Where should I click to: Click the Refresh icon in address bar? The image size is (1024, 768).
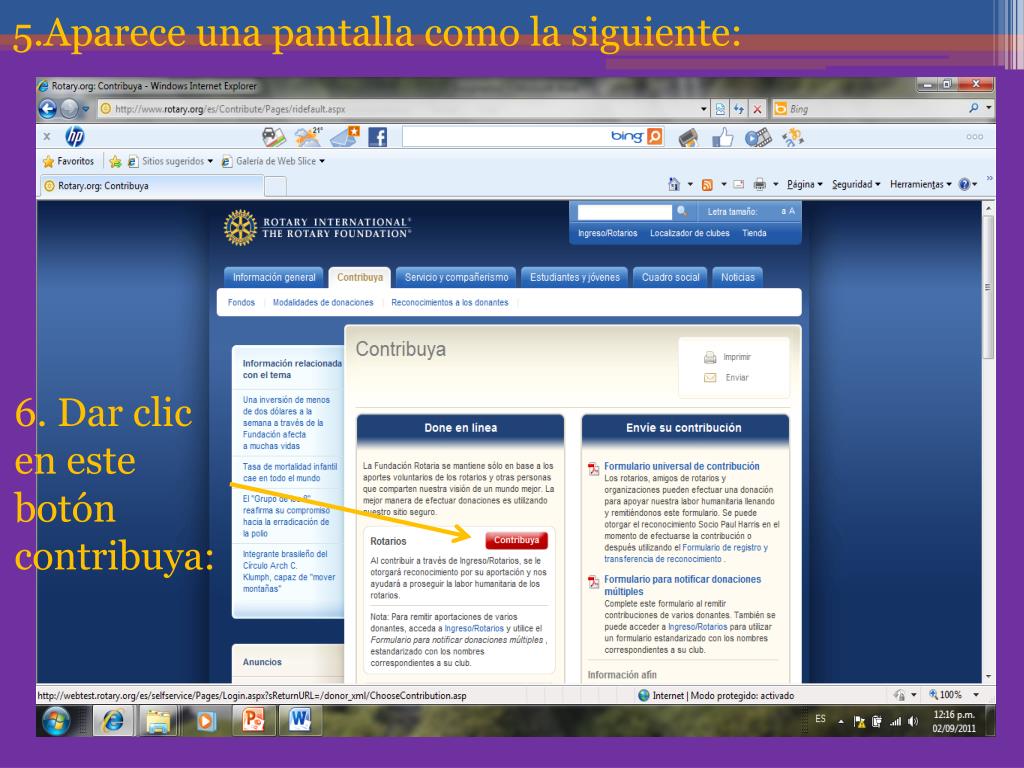pos(739,109)
